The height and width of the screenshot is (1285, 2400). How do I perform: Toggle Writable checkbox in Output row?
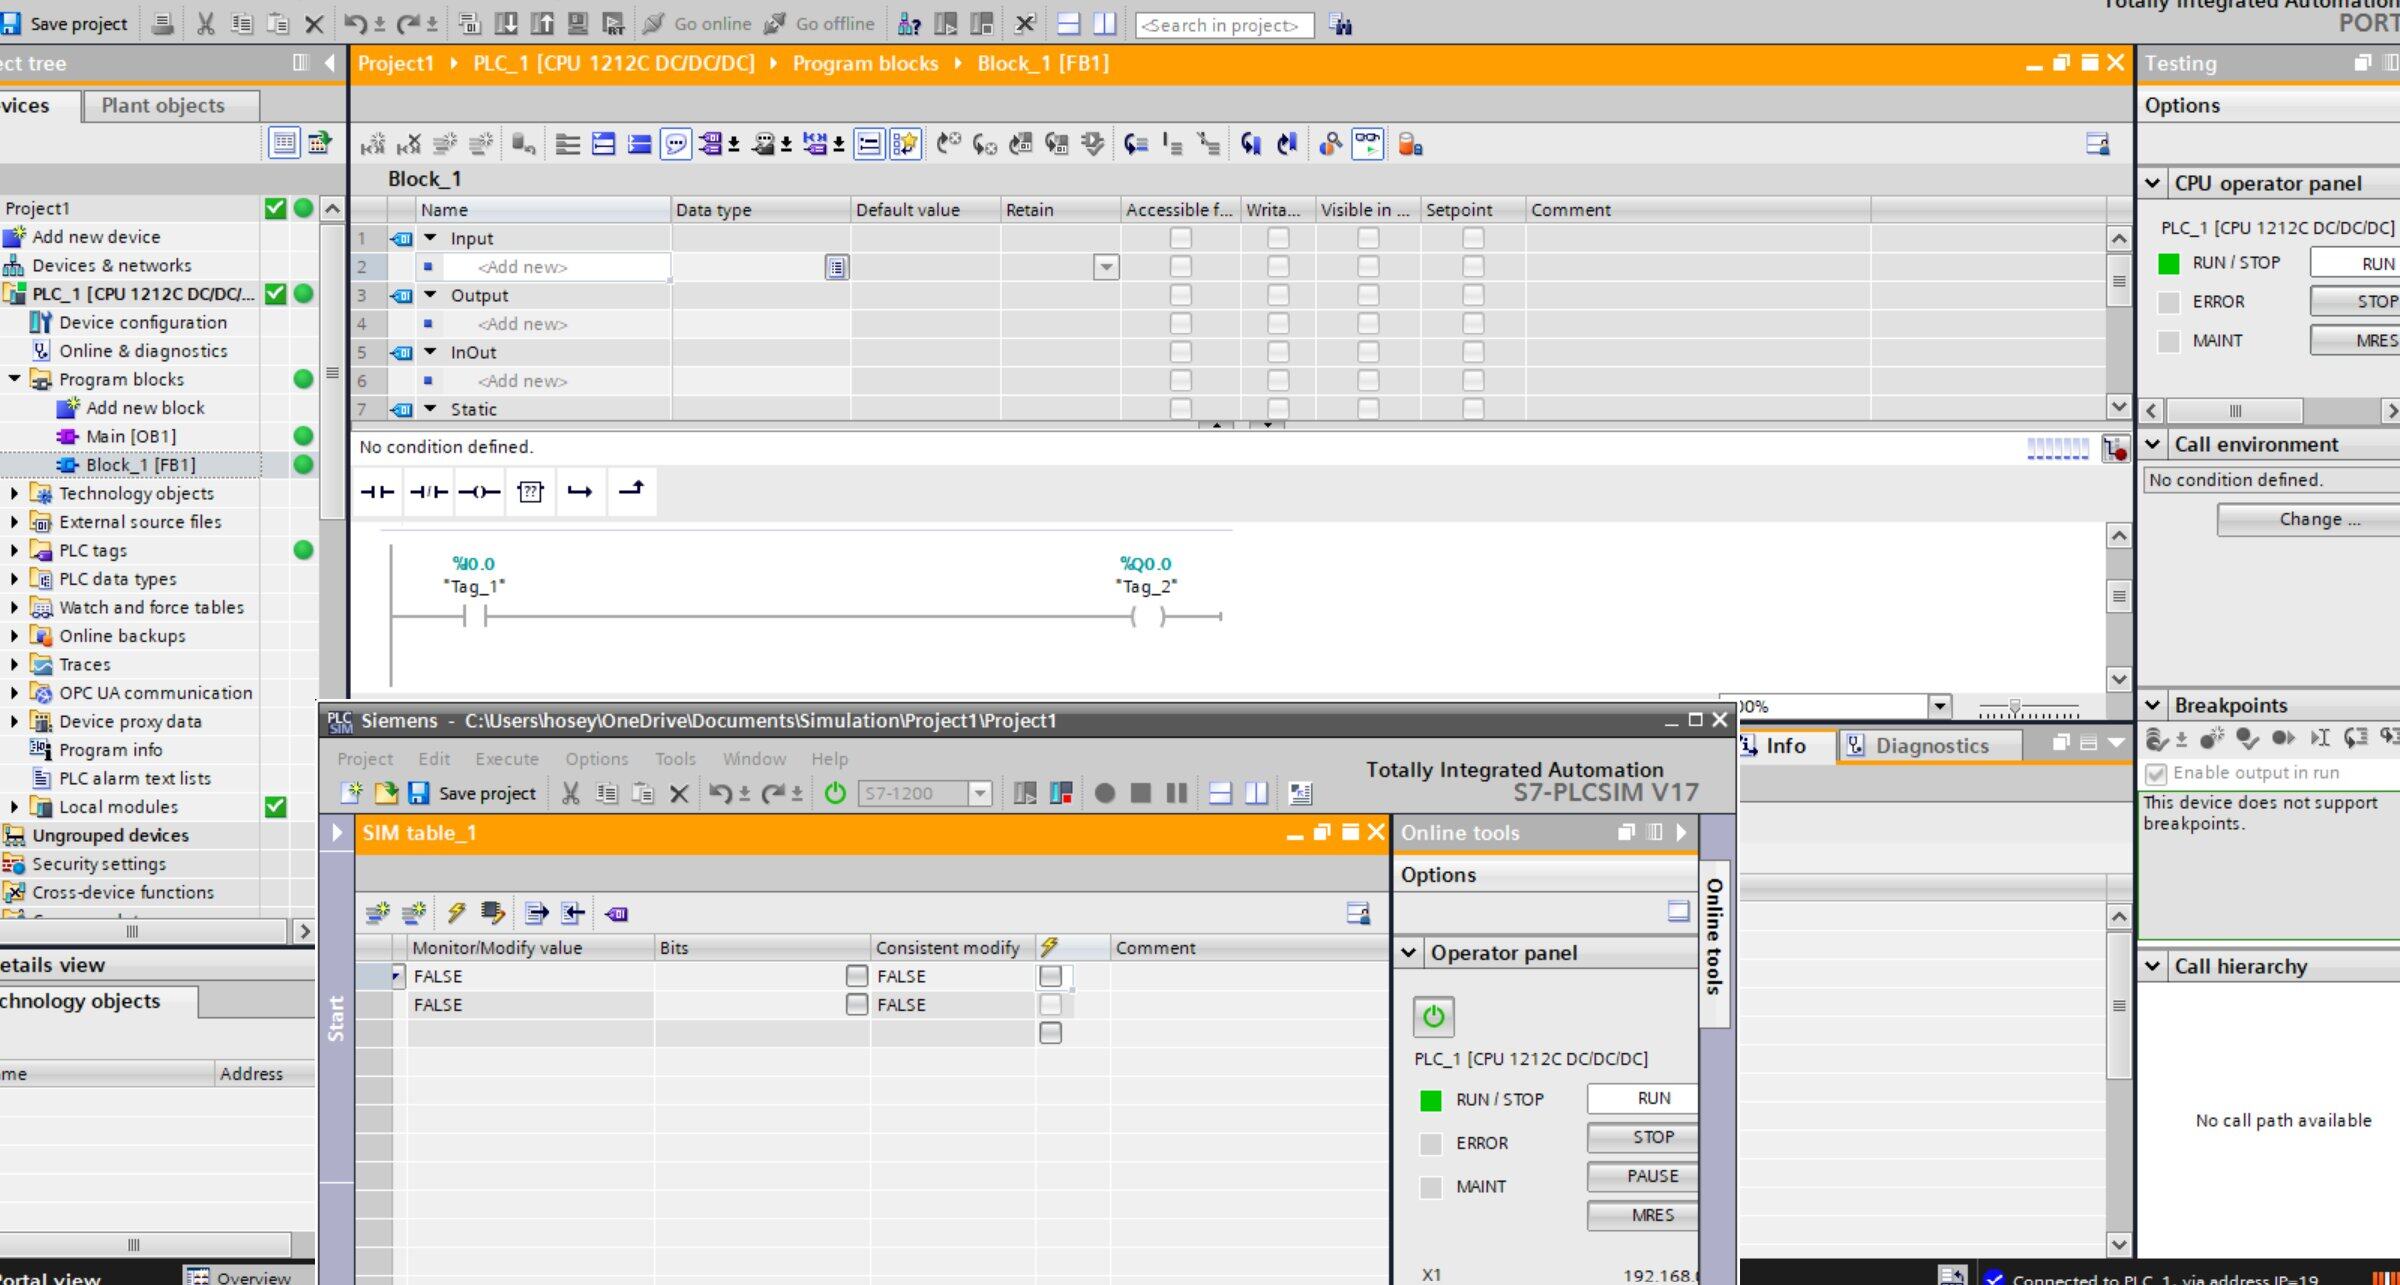(1278, 295)
